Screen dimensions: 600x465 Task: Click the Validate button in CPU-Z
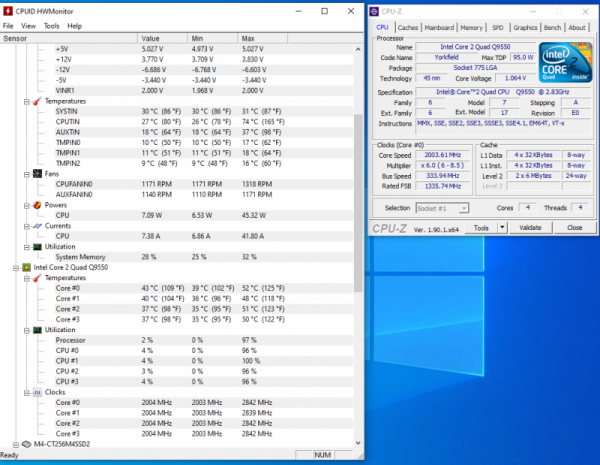point(530,227)
